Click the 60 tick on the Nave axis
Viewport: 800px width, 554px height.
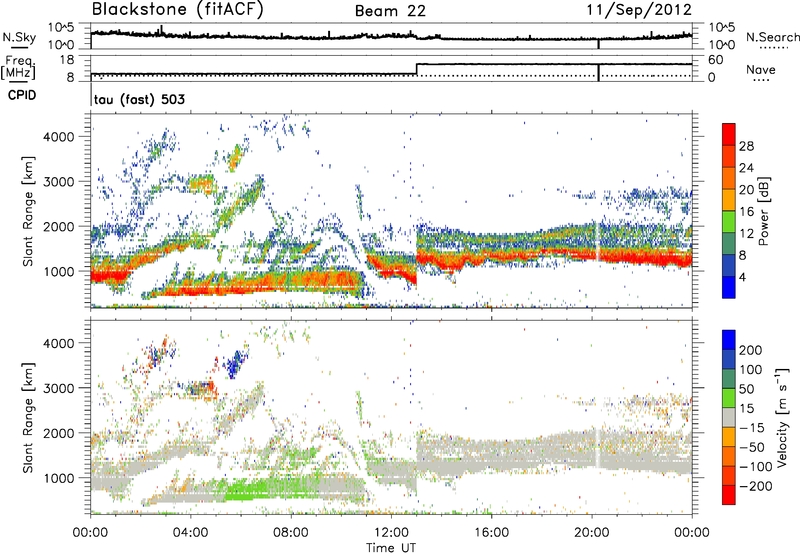coord(716,60)
